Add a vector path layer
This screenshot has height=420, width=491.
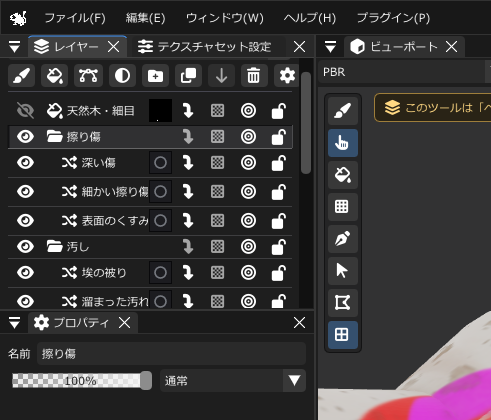(88, 76)
